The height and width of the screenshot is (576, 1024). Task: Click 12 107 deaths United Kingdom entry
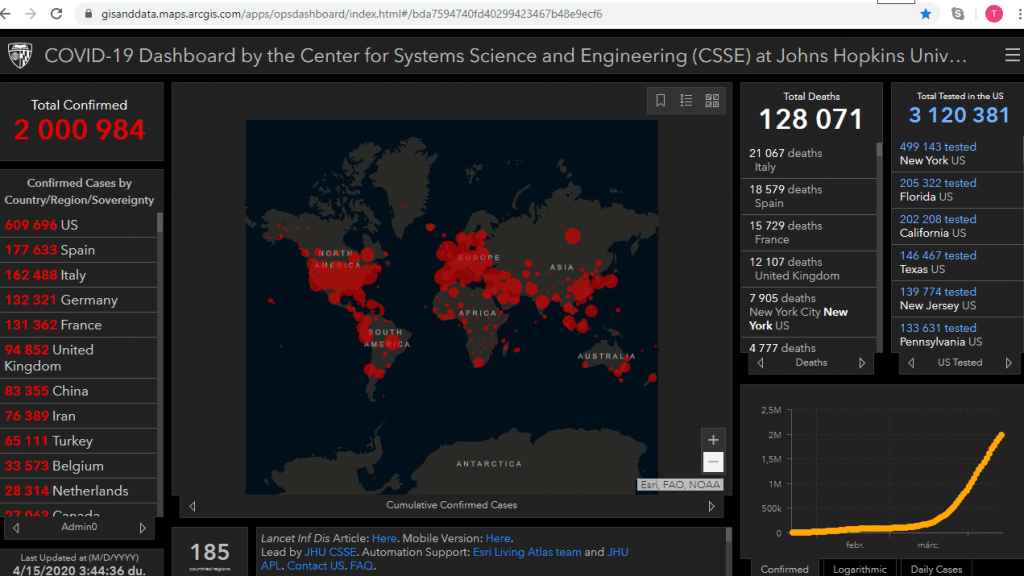tap(808, 269)
